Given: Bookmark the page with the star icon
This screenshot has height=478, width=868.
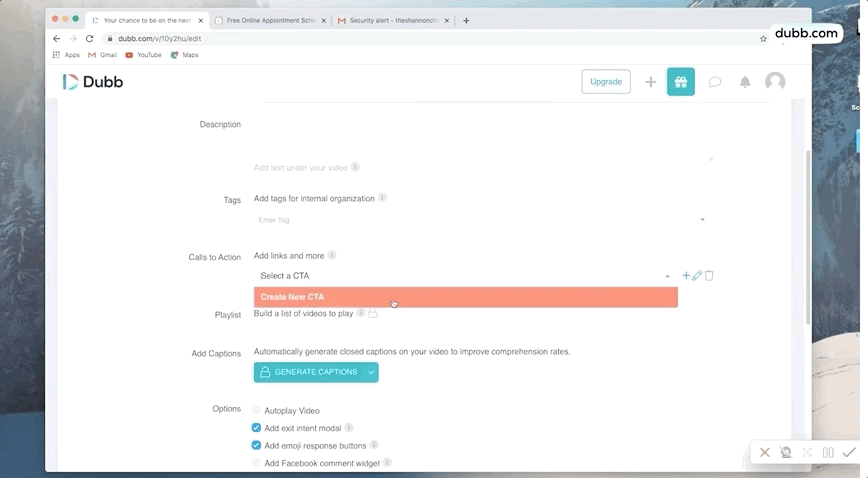Looking at the screenshot, I should coord(763,39).
